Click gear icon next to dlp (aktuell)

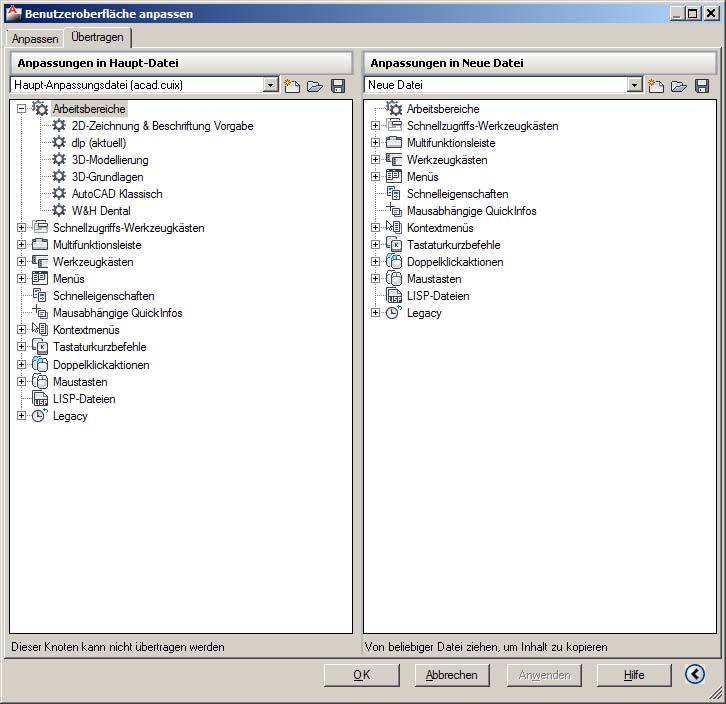pyautogui.click(x=59, y=142)
